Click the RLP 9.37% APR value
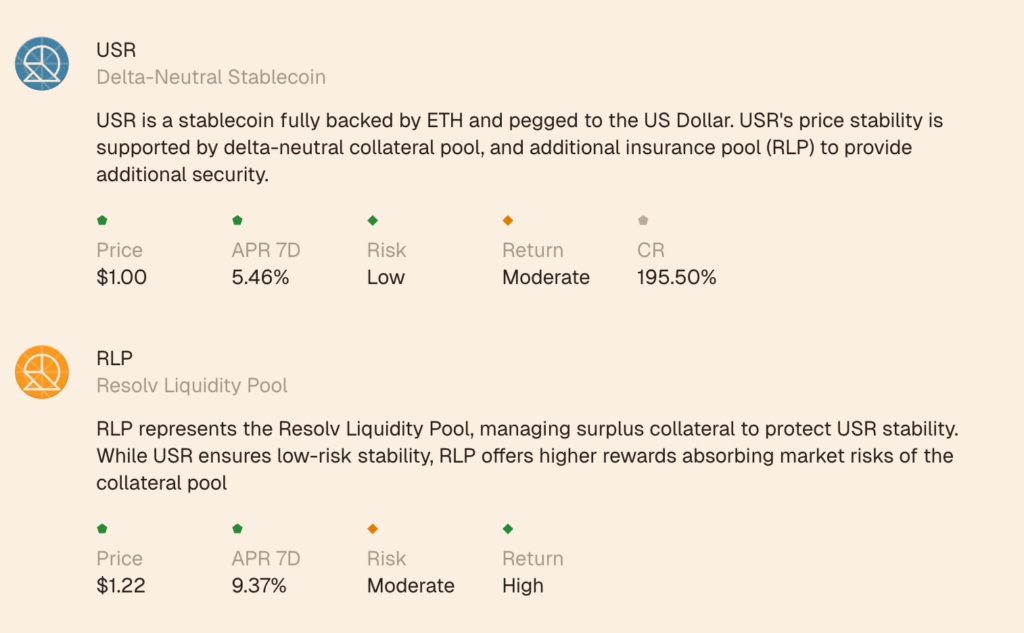 [259, 585]
